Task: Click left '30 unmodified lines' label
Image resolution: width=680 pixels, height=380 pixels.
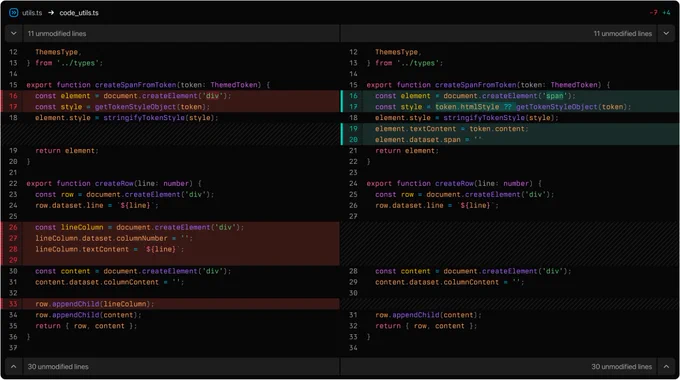Action: coord(58,367)
